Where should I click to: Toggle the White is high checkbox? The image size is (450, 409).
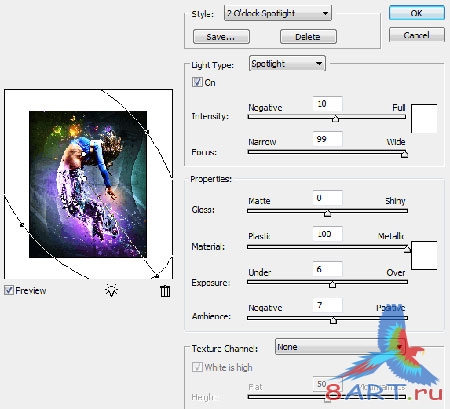click(x=197, y=367)
